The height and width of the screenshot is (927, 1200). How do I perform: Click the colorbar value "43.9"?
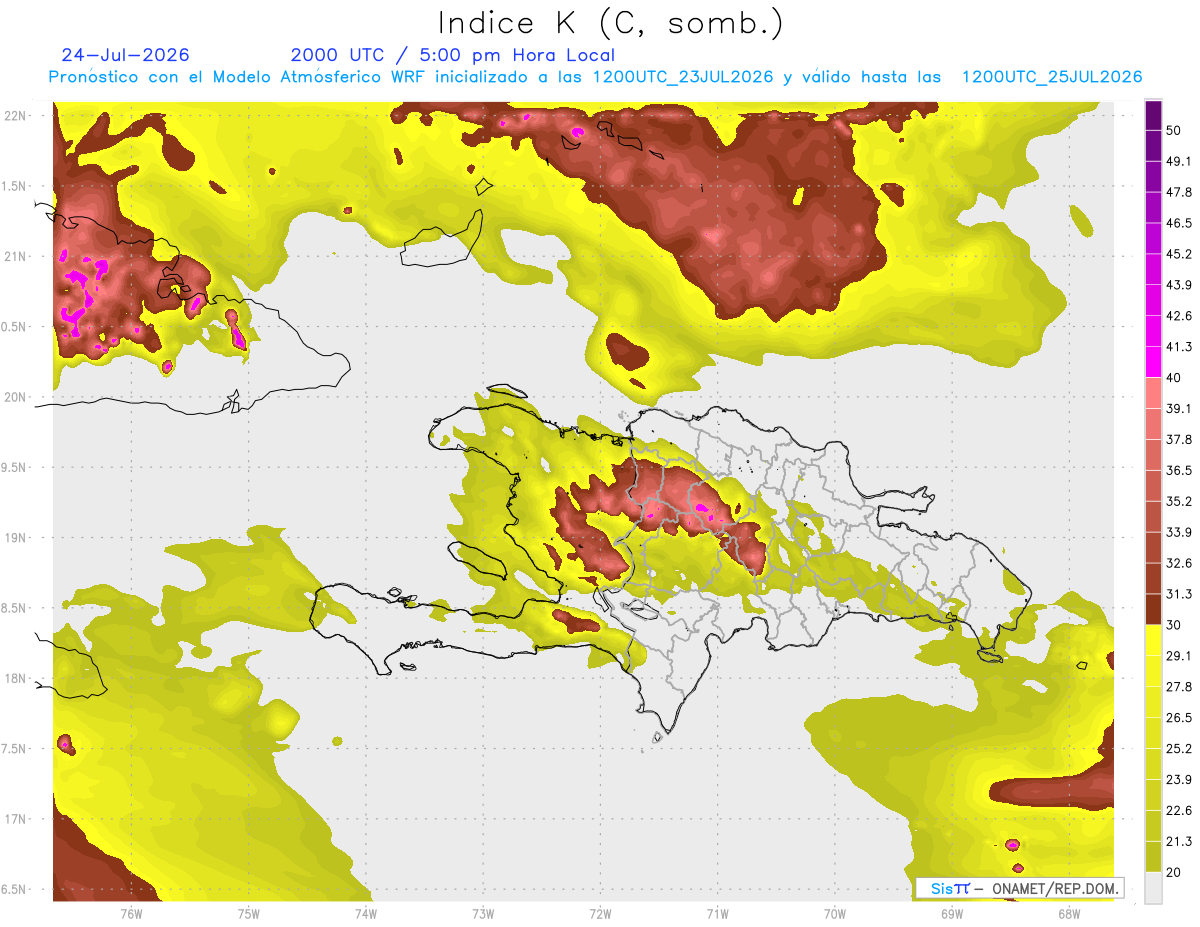[1179, 285]
